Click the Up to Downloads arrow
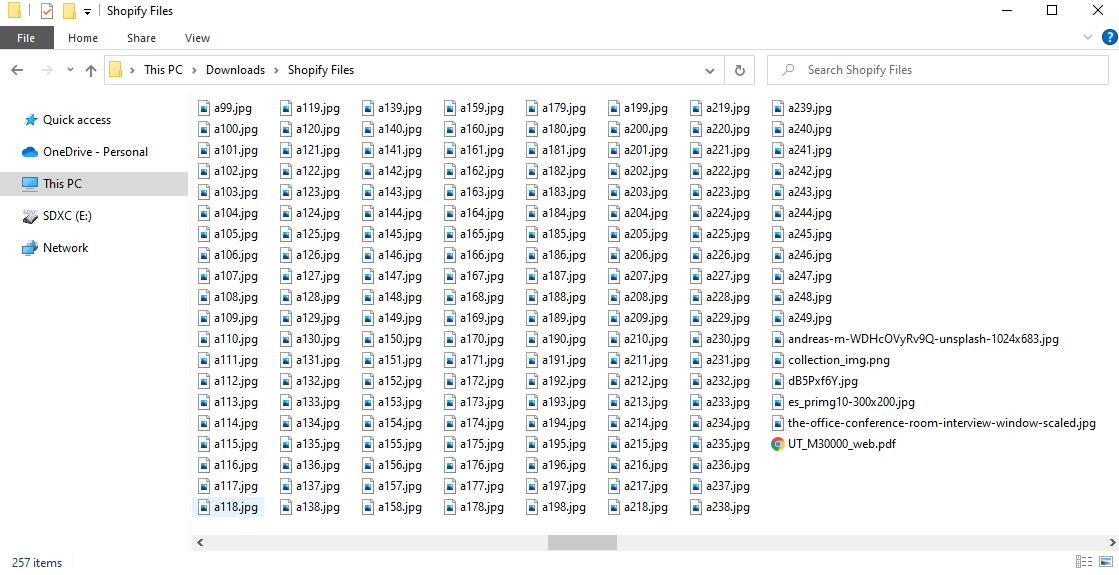Viewport: 1119px width, 575px height. pos(91,70)
